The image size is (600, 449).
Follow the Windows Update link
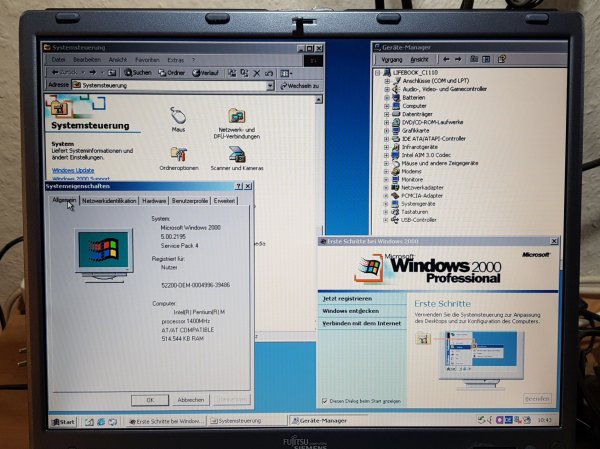point(73,170)
